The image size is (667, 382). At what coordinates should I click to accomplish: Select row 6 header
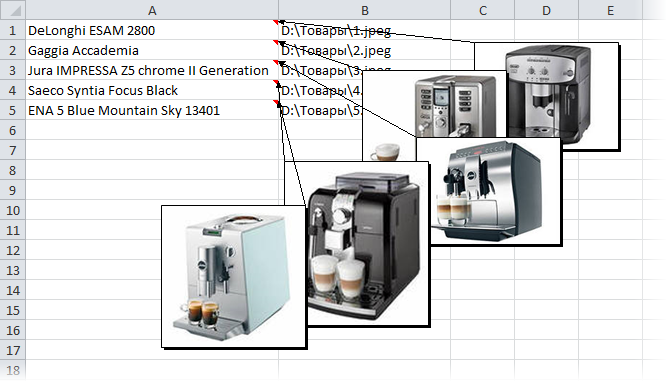(13, 130)
